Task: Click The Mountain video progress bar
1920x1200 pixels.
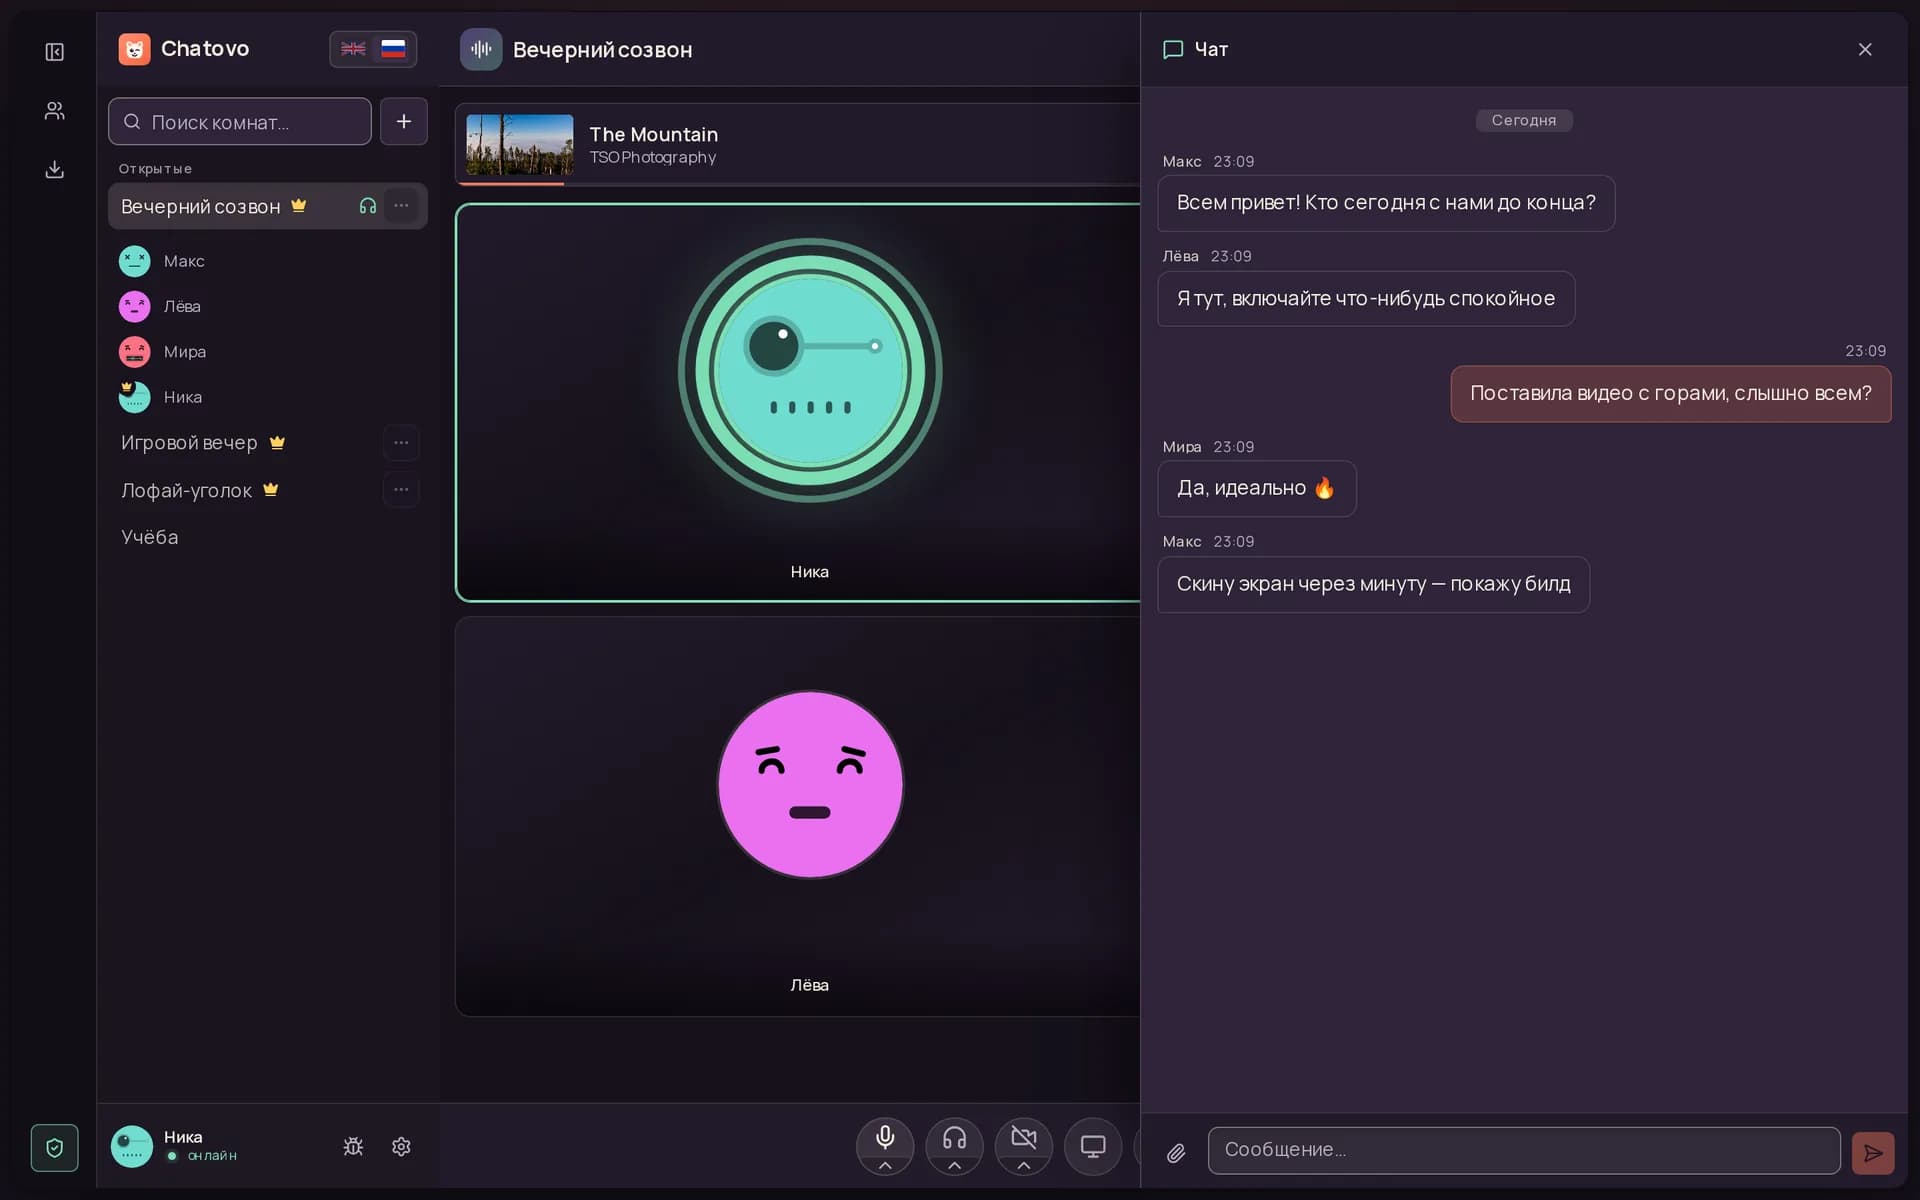Action: [798, 184]
